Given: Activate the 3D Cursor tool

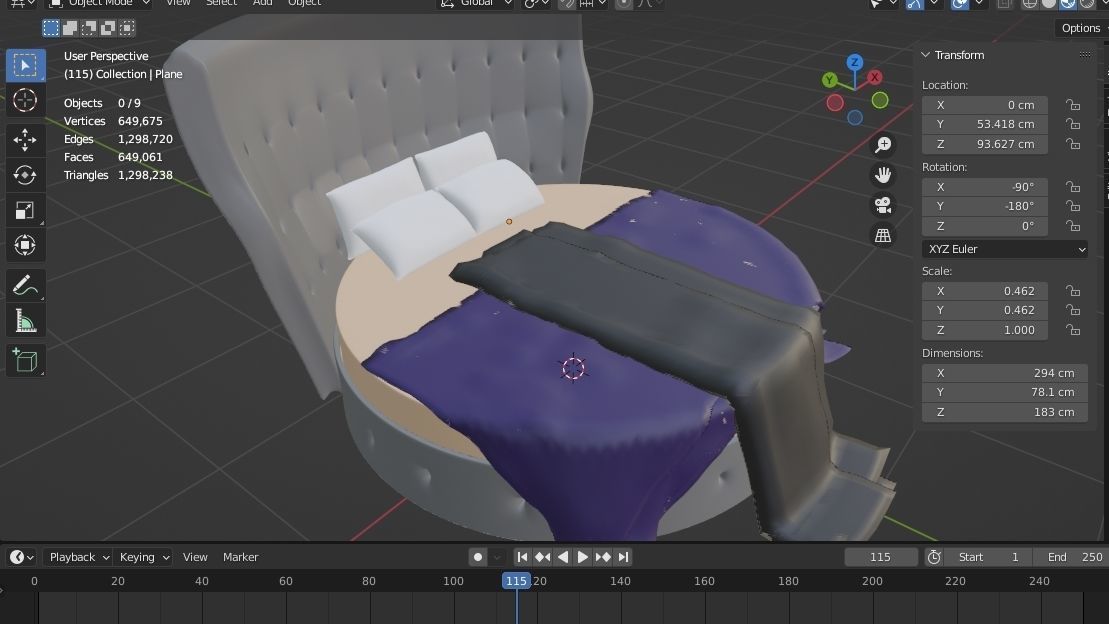Looking at the screenshot, I should point(25,100).
